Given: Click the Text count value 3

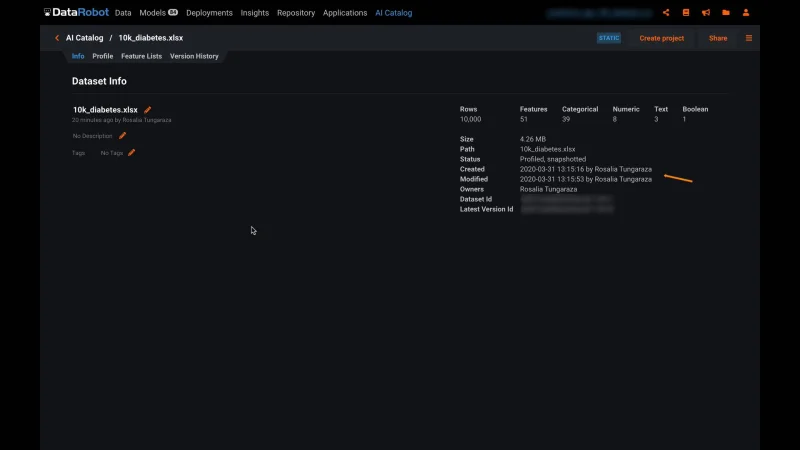Looking at the screenshot, I should point(656,119).
